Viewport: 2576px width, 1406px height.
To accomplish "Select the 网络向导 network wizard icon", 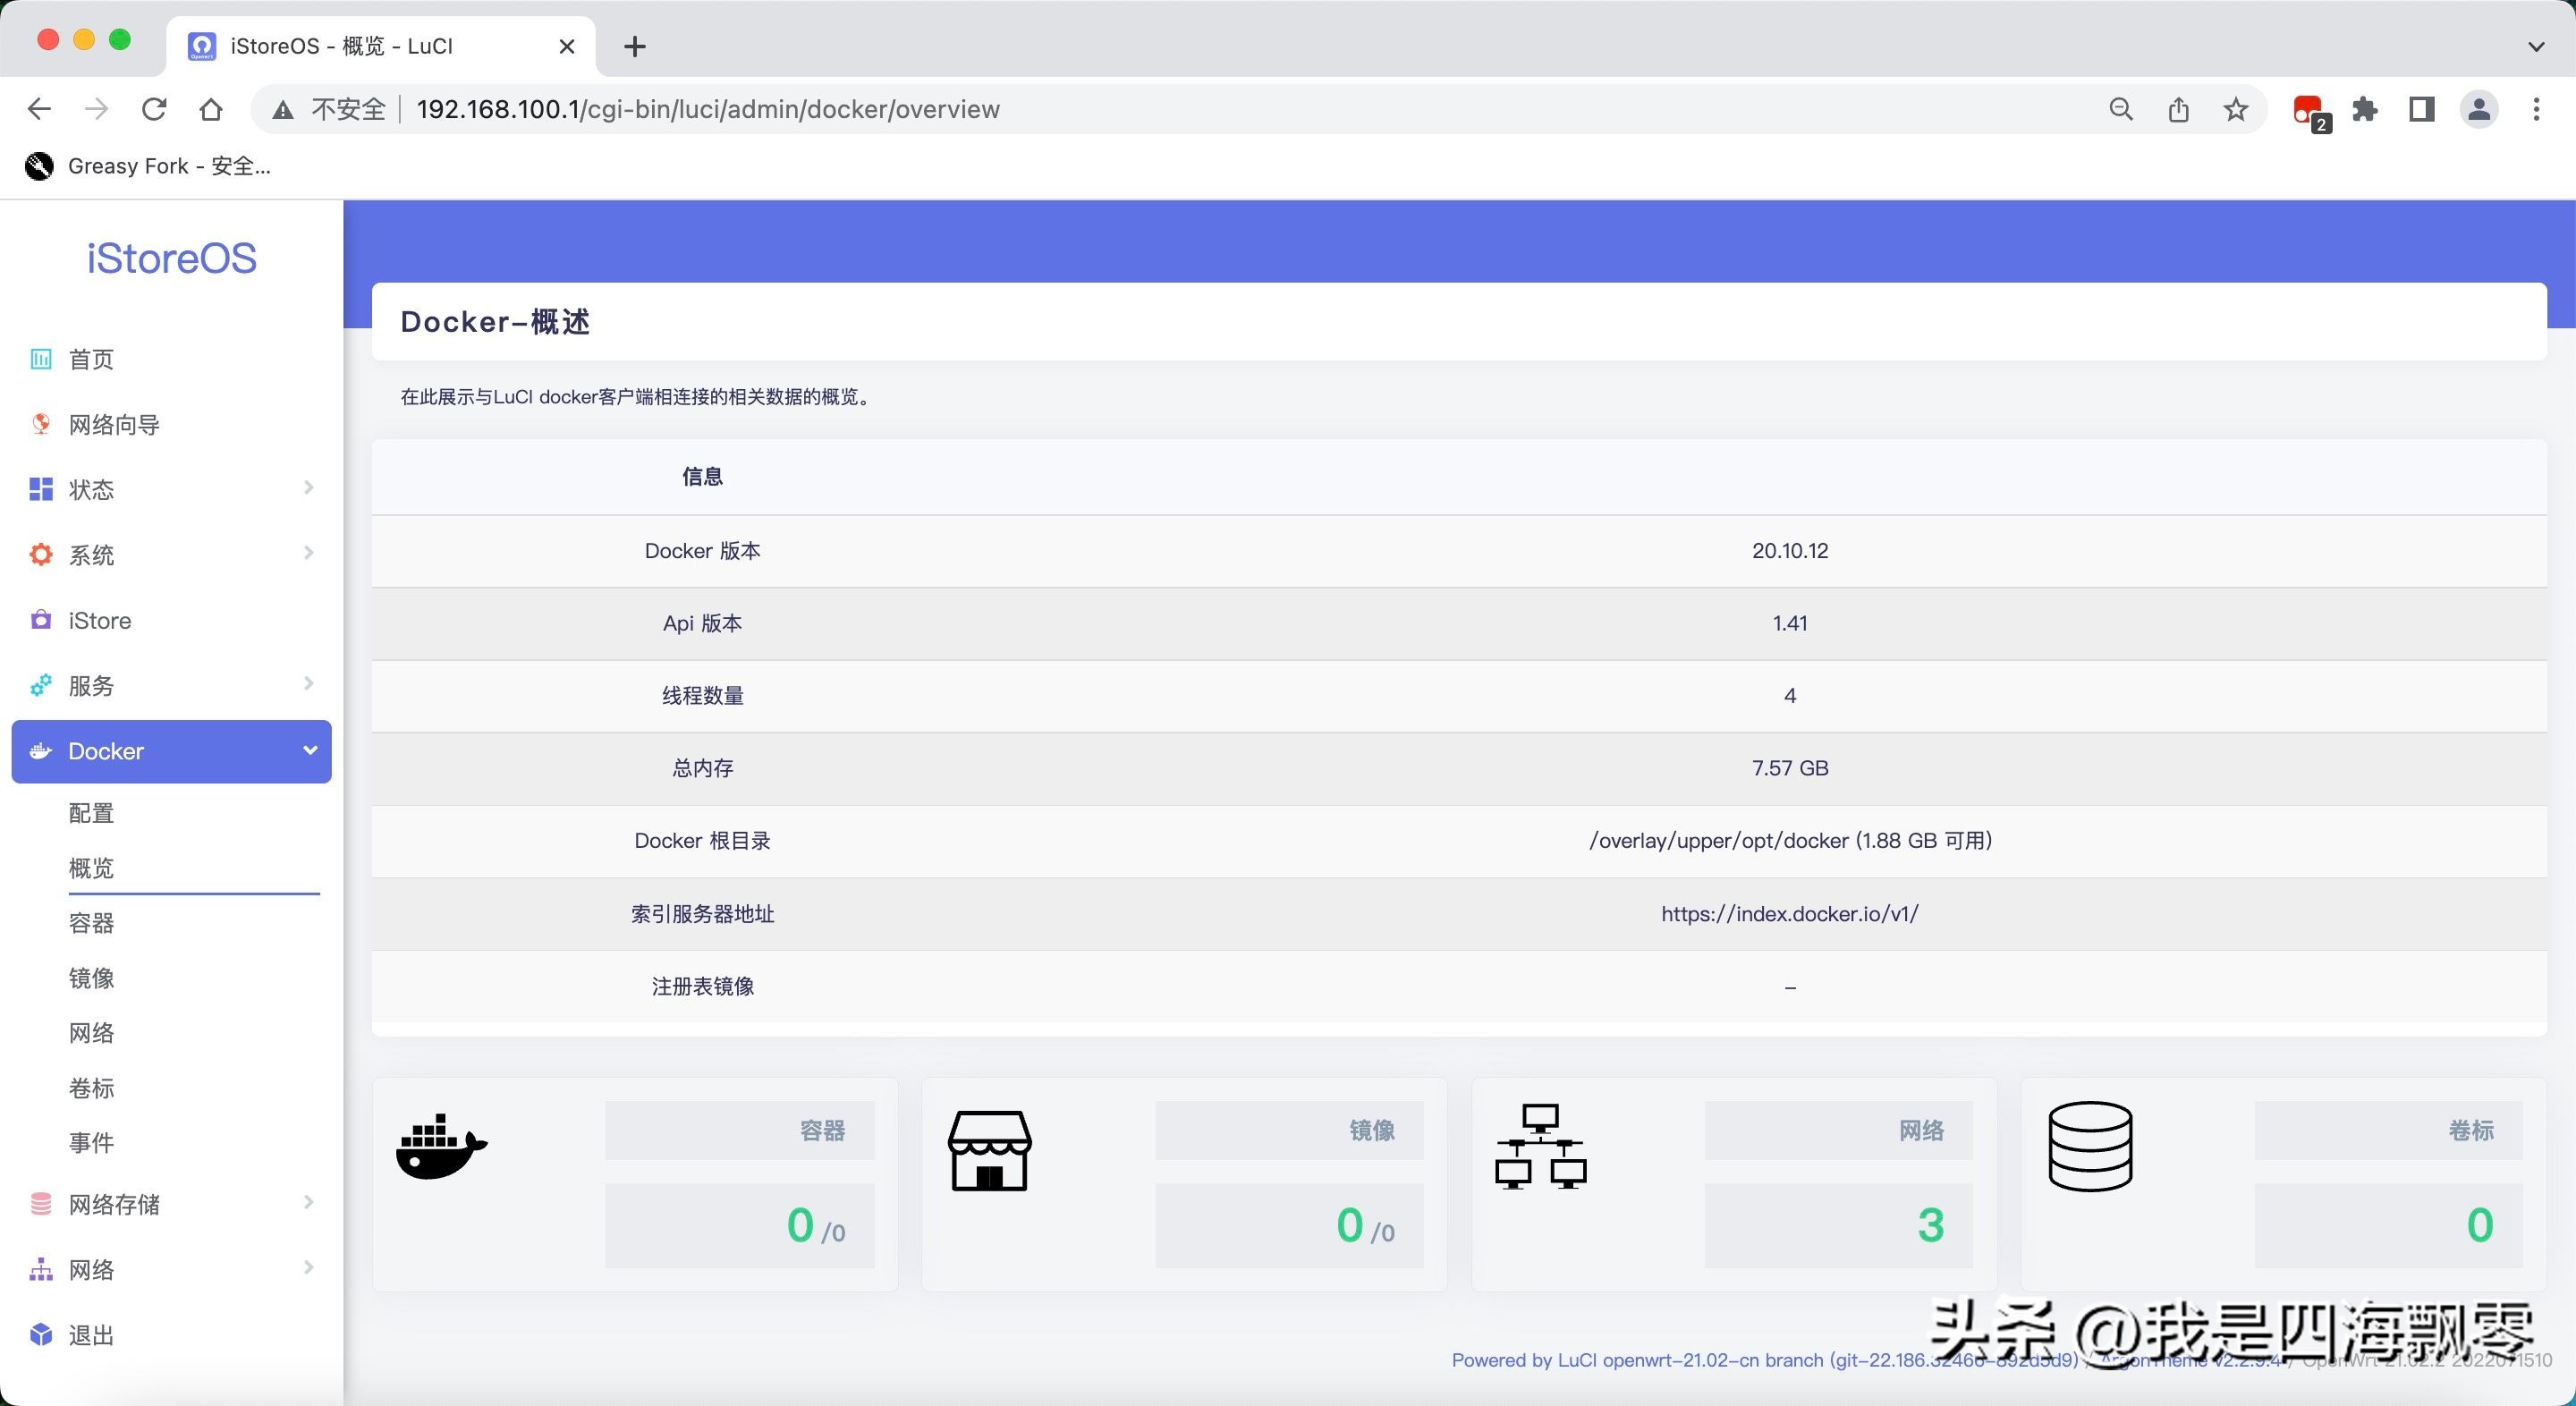I will click(x=40, y=424).
